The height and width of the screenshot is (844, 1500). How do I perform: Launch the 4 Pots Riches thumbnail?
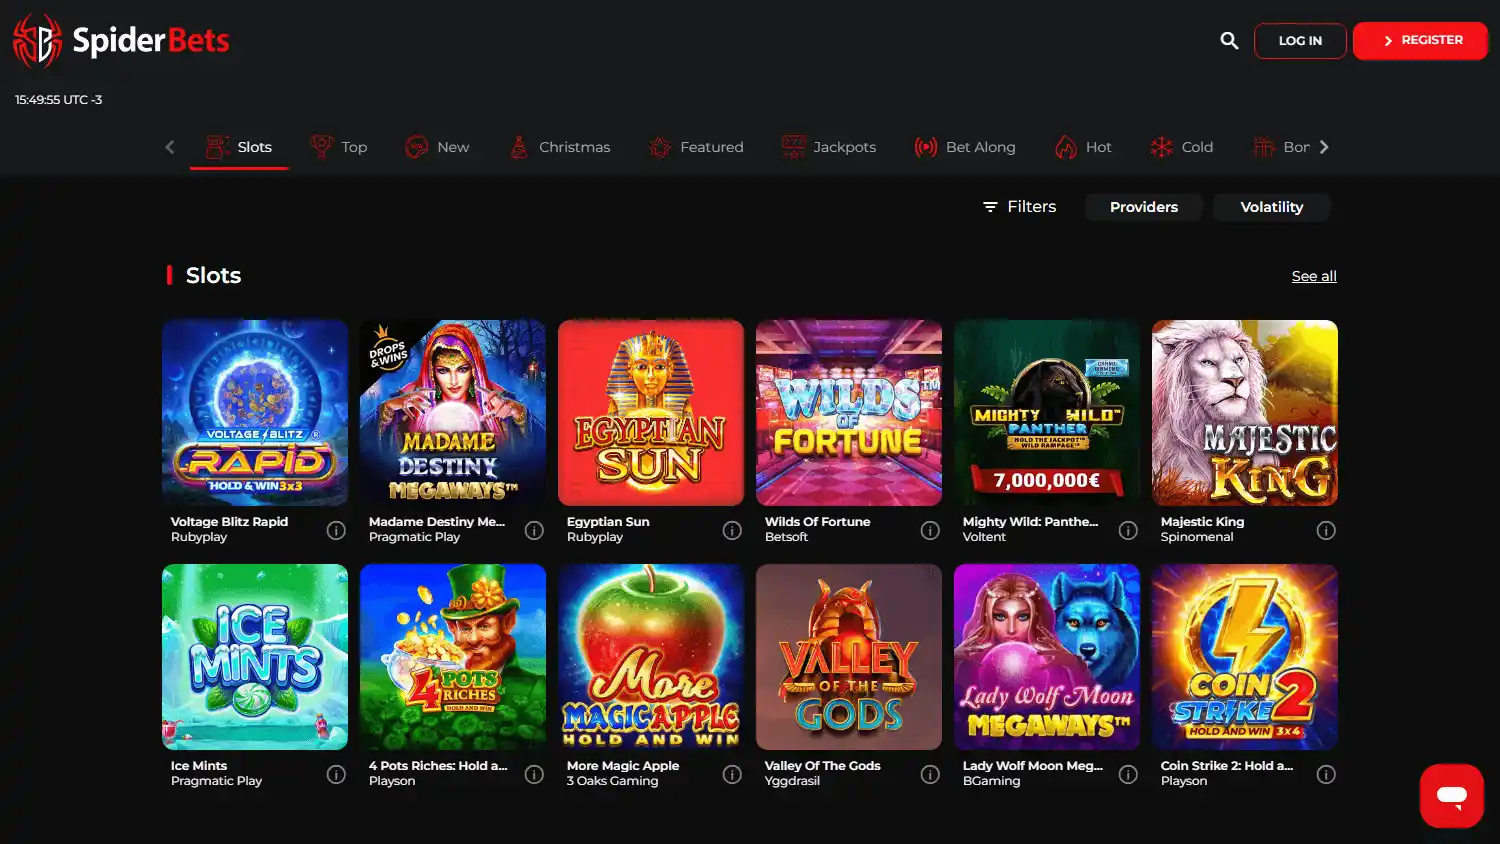(x=453, y=657)
